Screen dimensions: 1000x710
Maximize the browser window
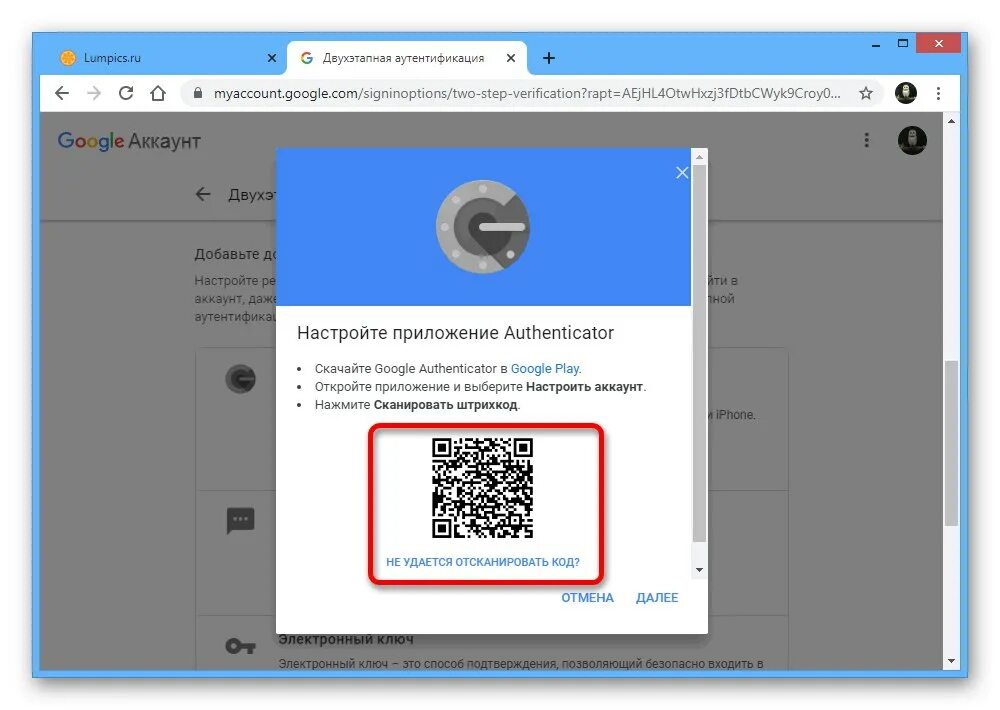pyautogui.click(x=902, y=43)
